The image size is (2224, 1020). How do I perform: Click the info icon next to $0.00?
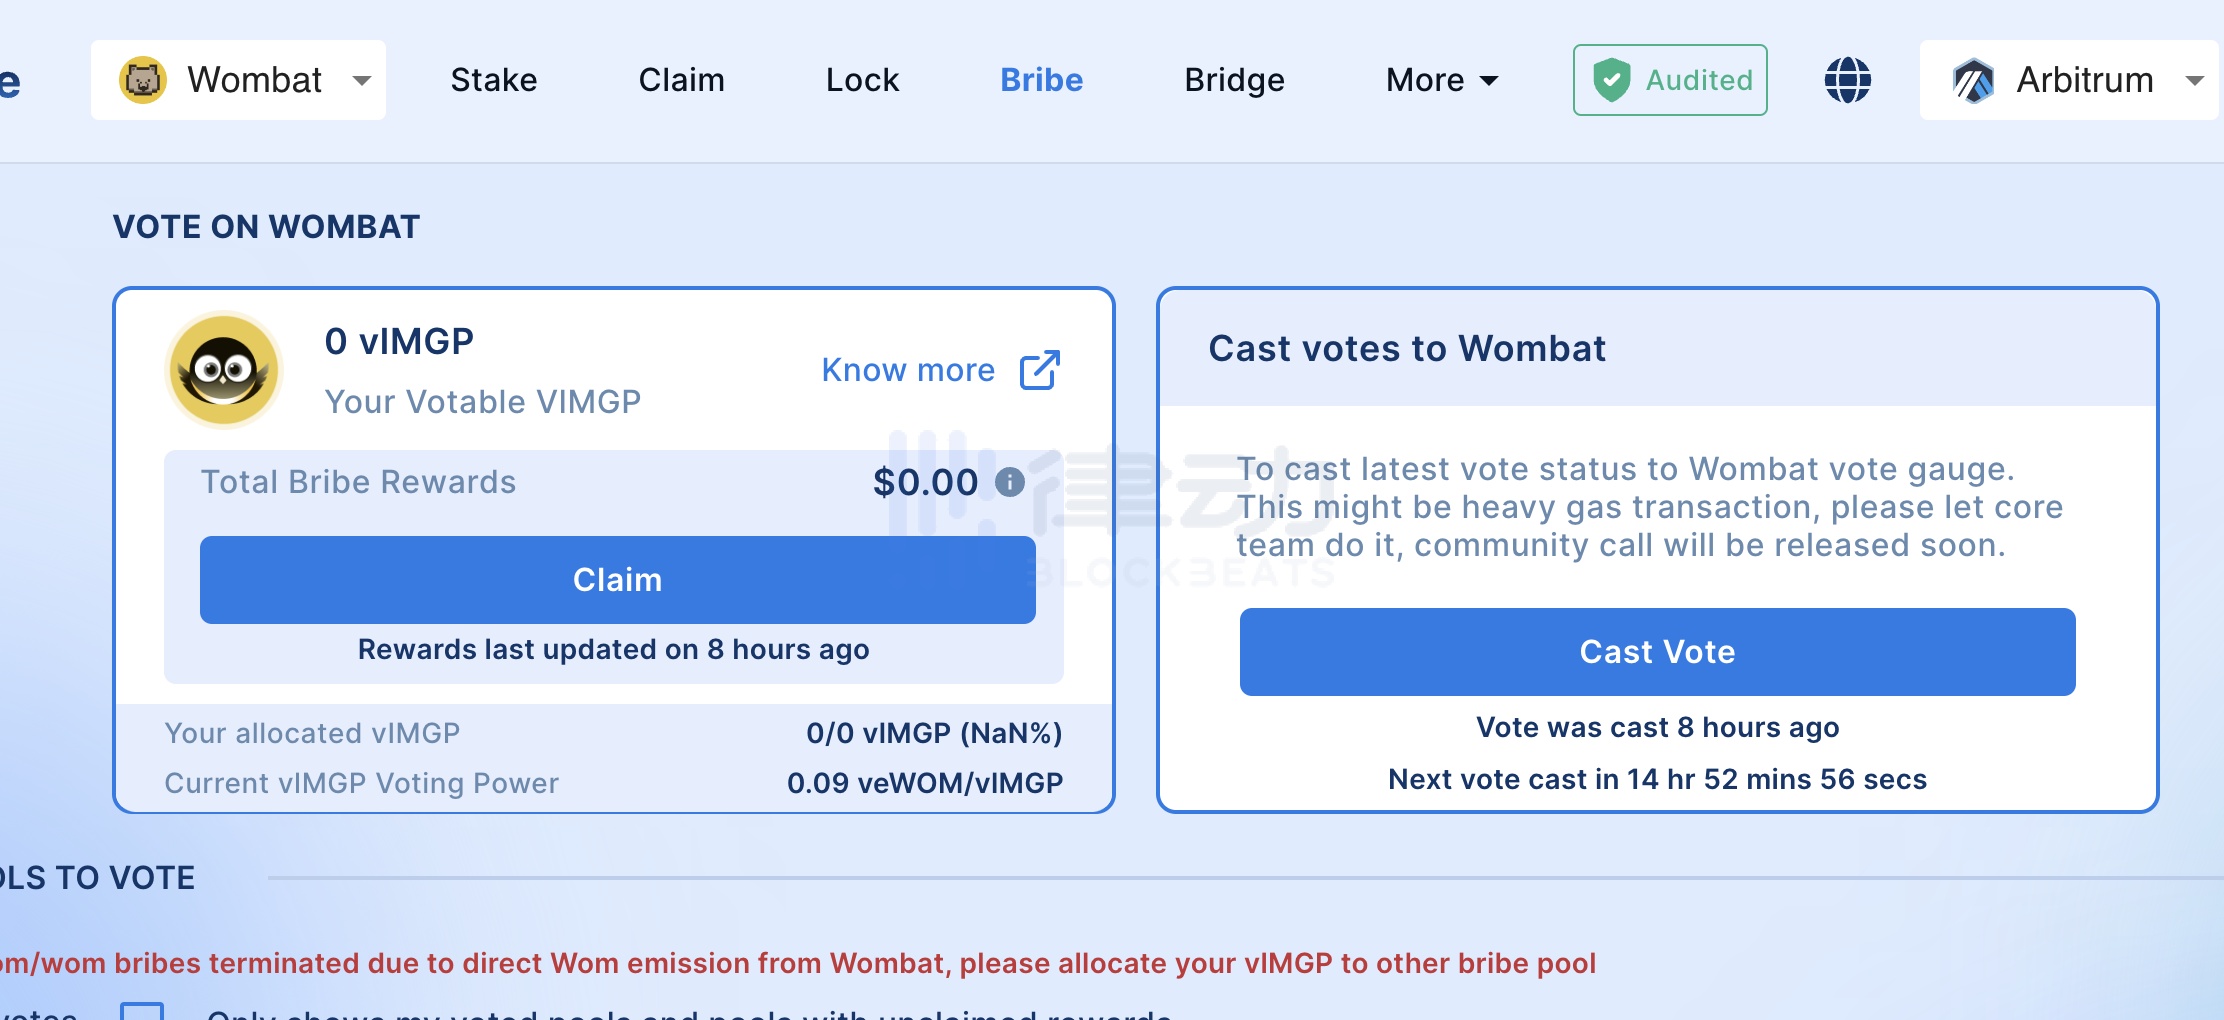[x=1010, y=482]
